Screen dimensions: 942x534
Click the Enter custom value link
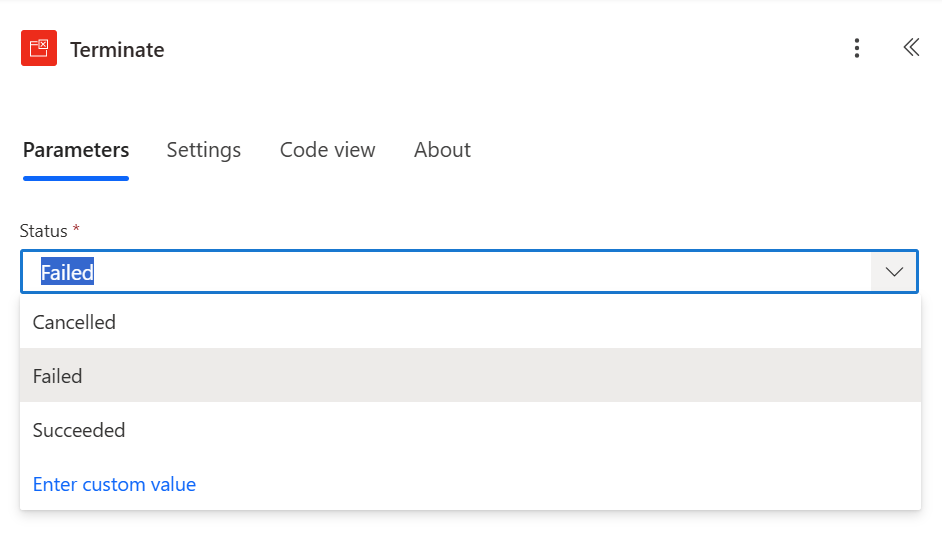(114, 484)
